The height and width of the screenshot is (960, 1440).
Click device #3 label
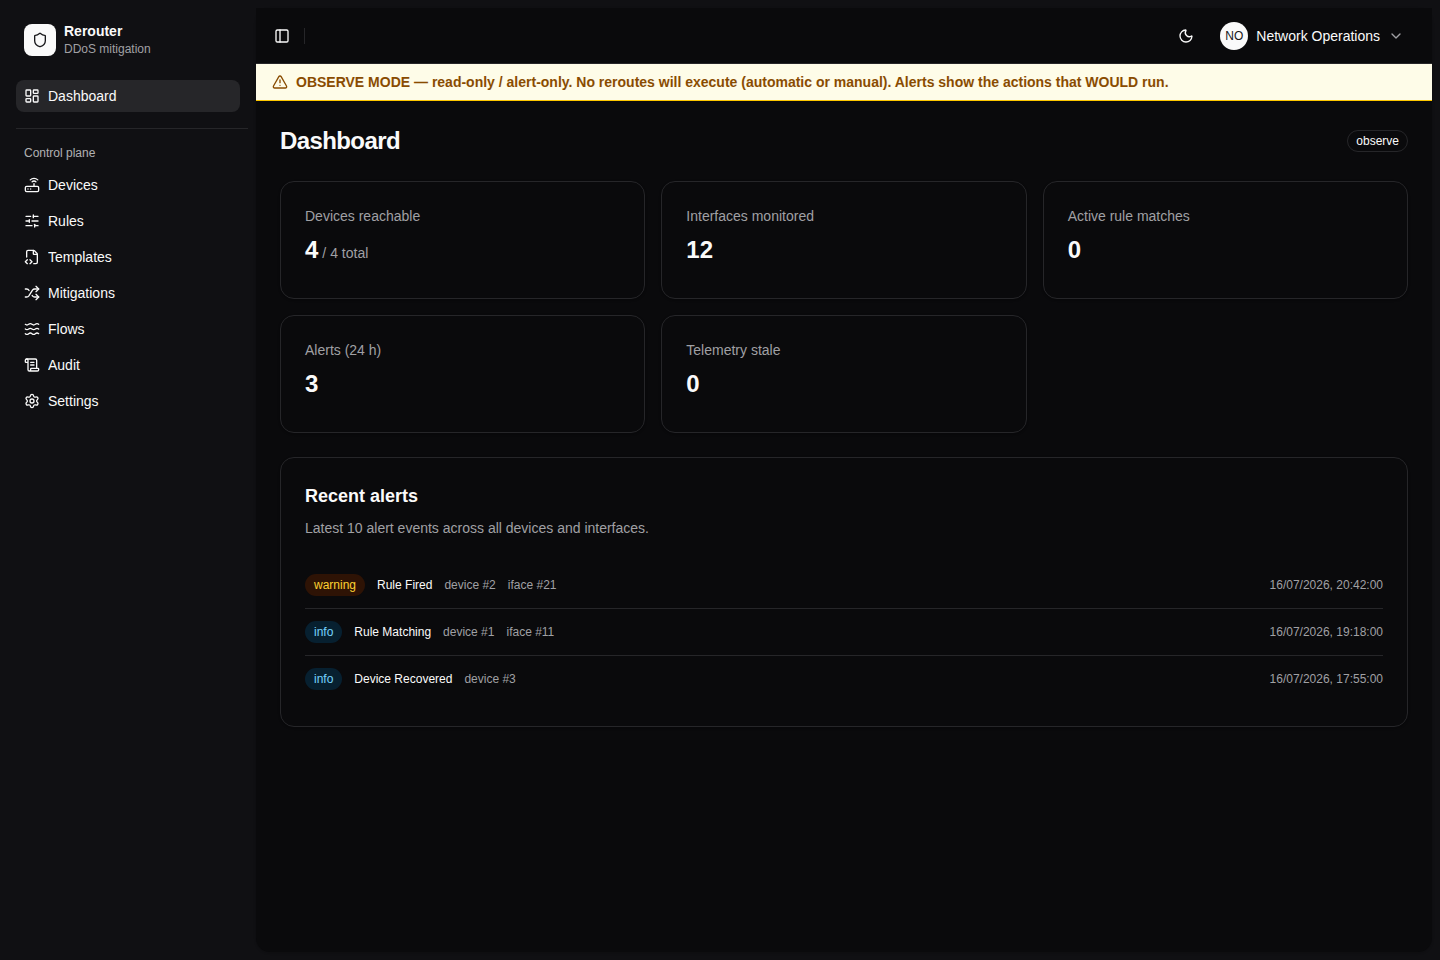[x=490, y=679]
